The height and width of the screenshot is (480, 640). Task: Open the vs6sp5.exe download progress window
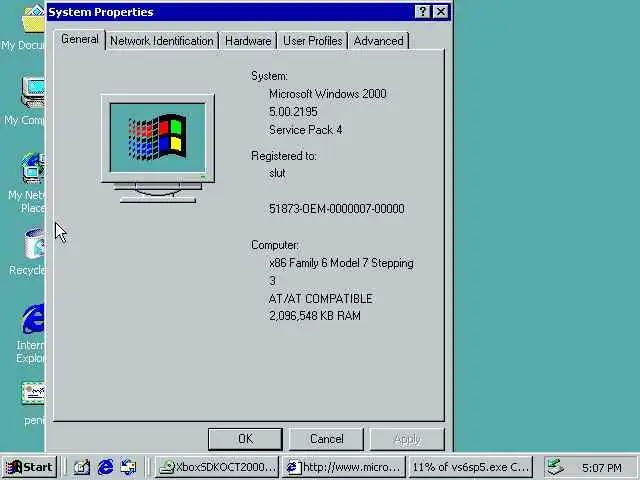point(470,467)
